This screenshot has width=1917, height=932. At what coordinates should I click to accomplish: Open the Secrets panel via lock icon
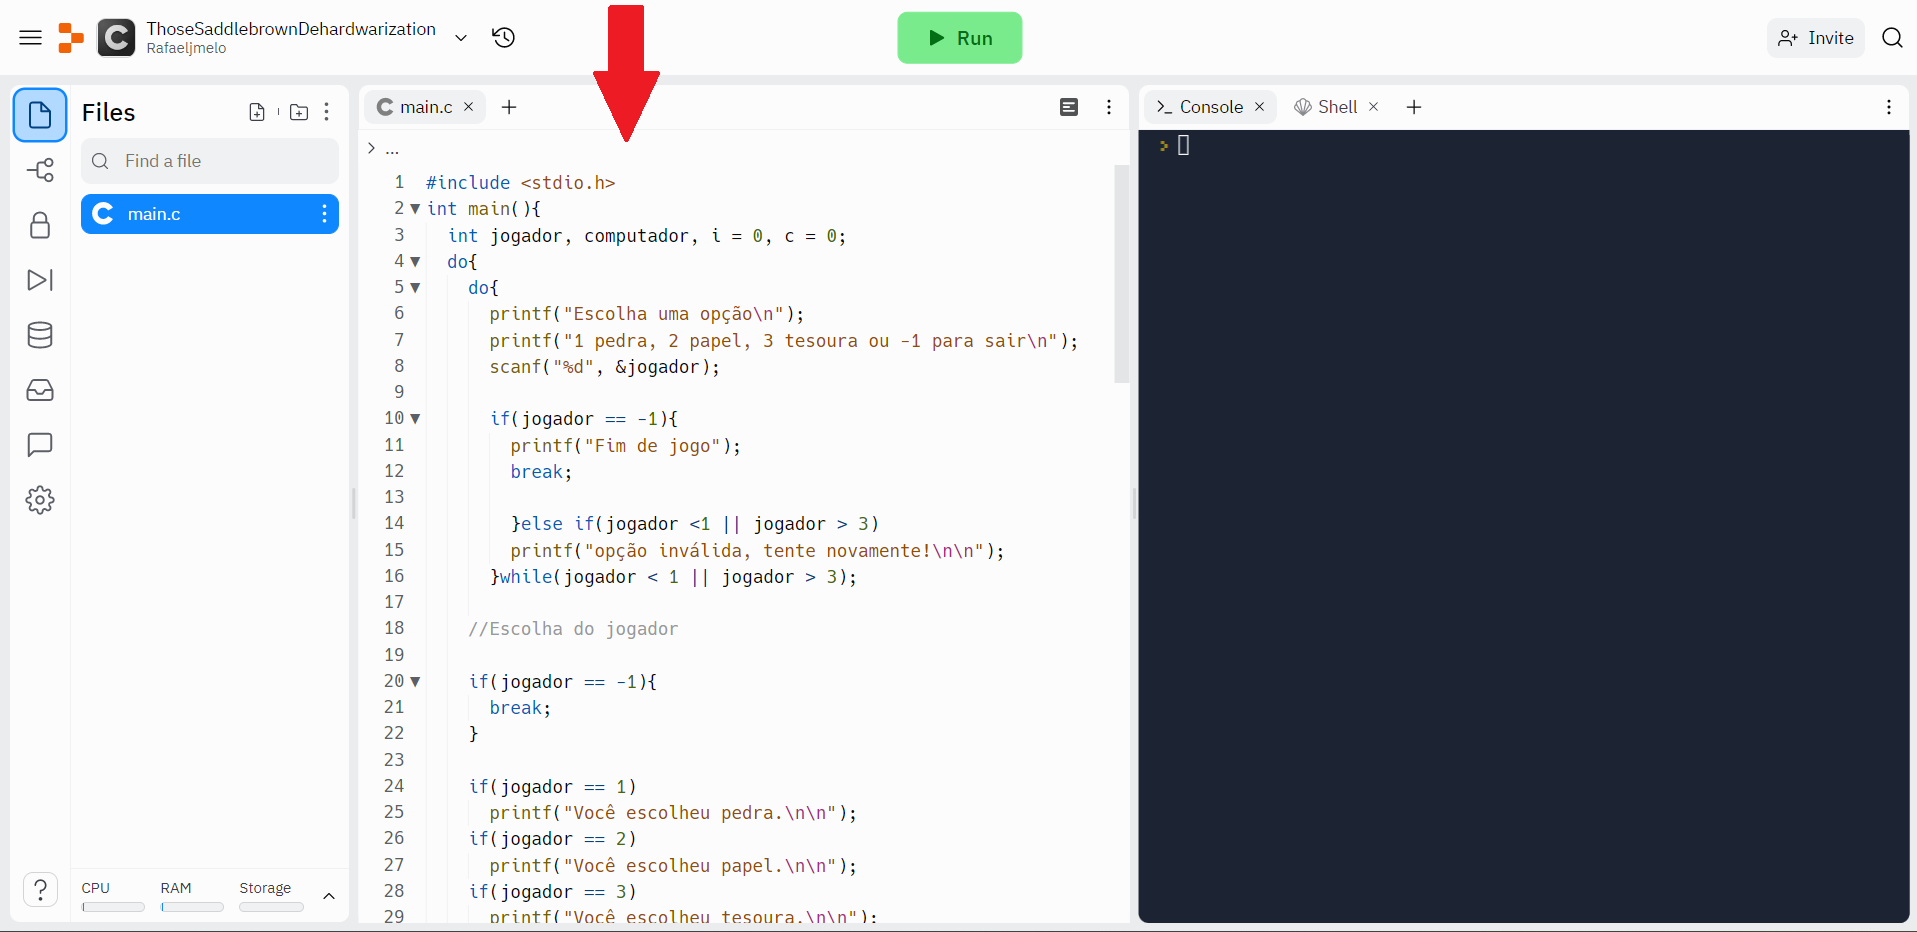40,225
